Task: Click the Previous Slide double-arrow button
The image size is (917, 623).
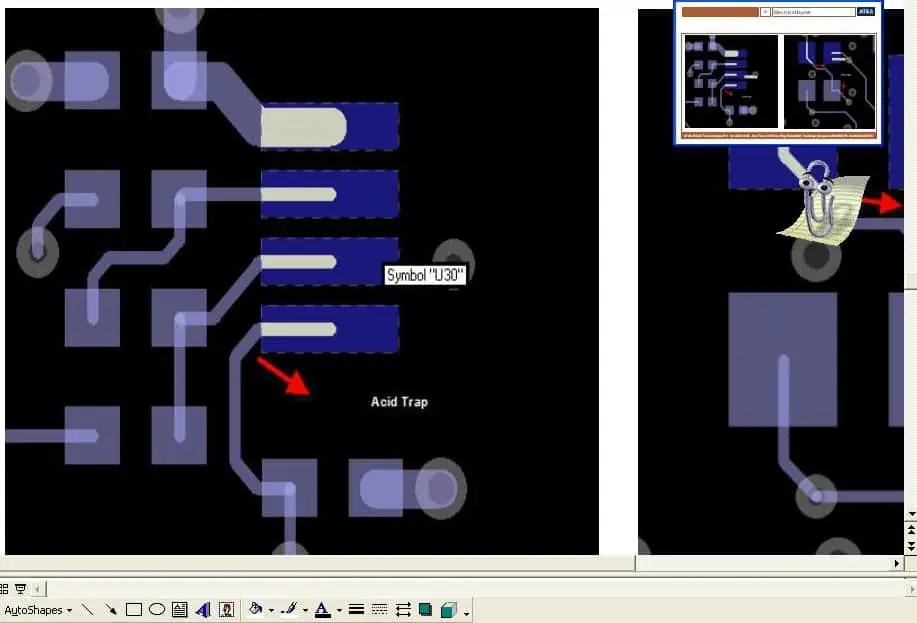Action: (910, 530)
